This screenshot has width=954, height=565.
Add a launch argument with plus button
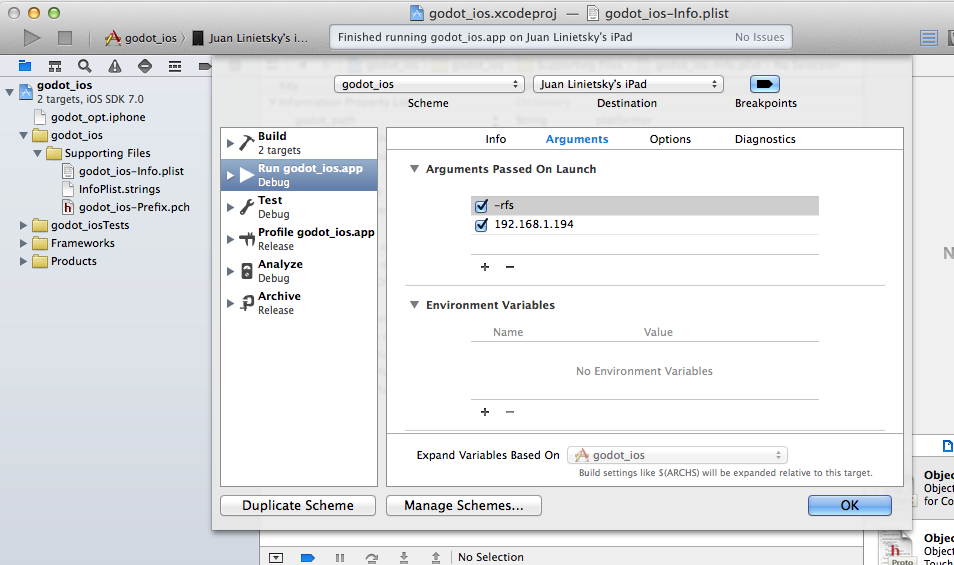click(x=485, y=267)
